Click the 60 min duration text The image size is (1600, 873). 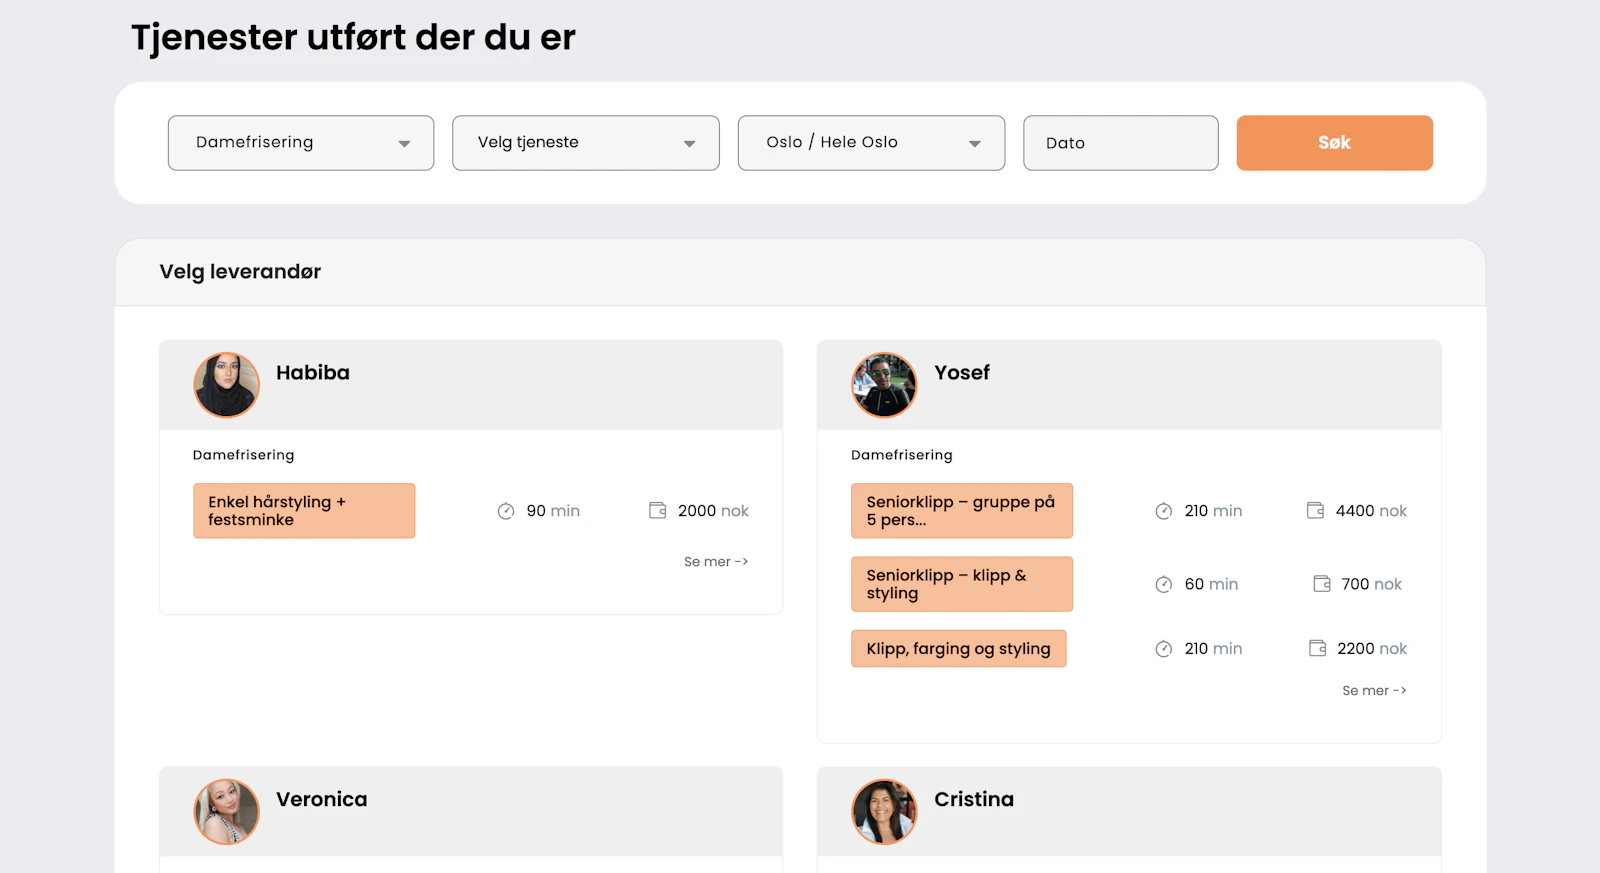(1211, 584)
